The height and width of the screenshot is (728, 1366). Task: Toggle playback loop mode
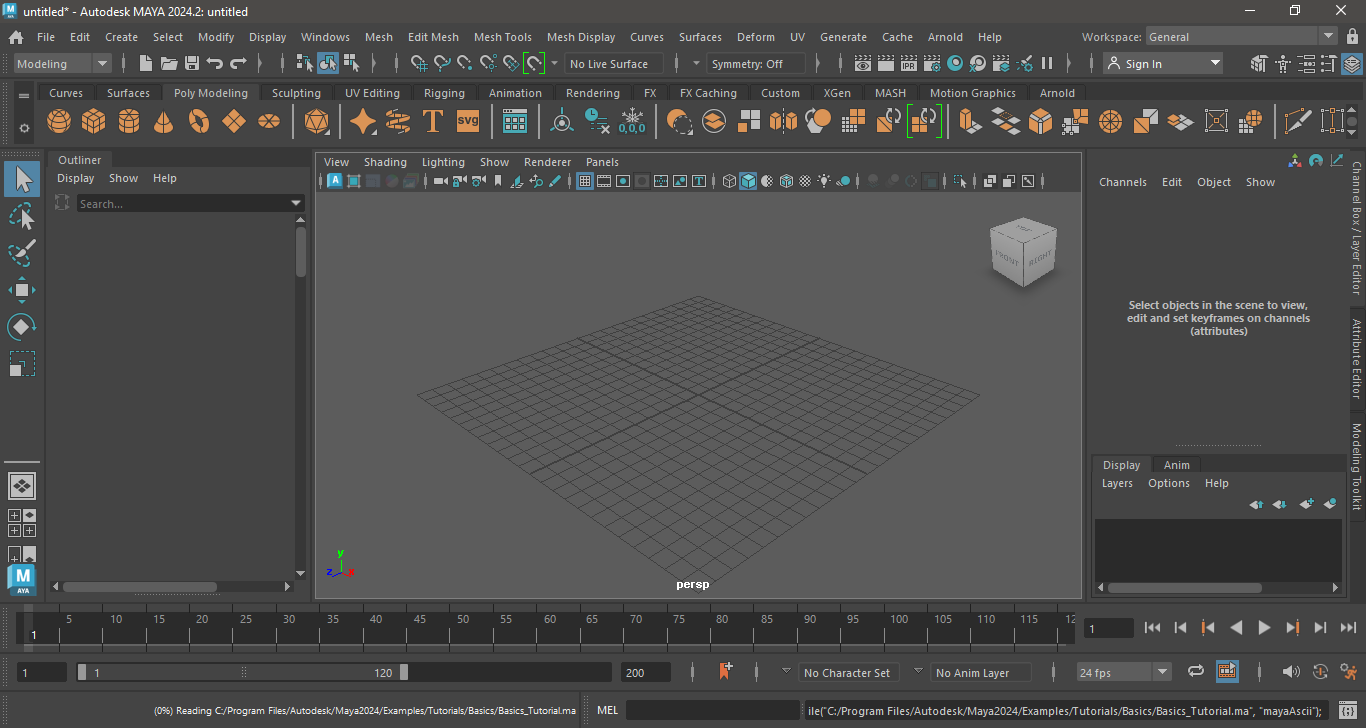point(1195,672)
